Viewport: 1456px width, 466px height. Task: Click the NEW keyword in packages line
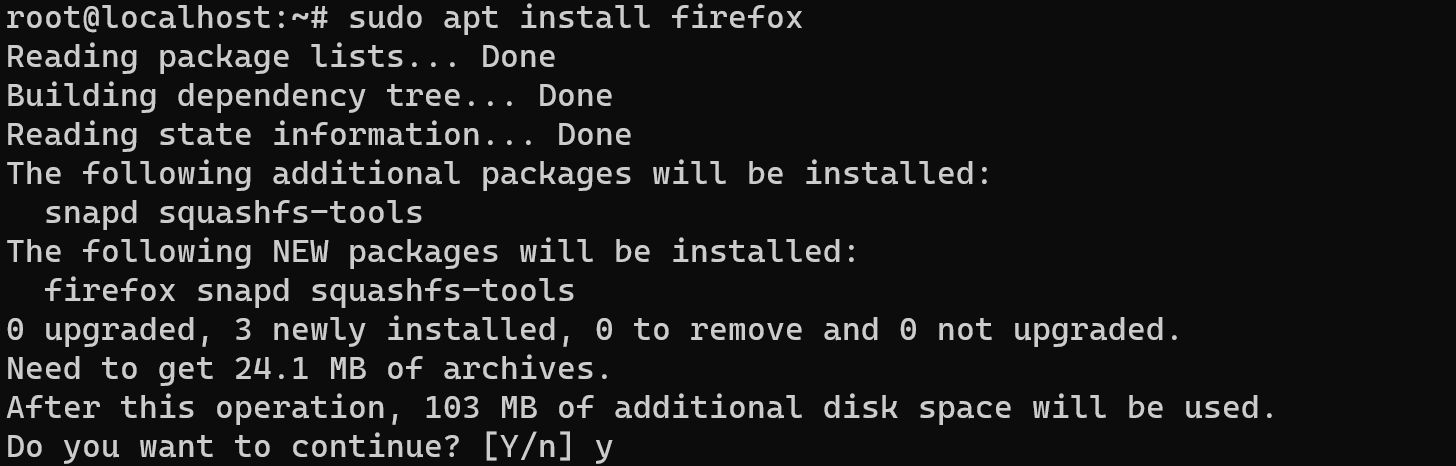point(300,252)
